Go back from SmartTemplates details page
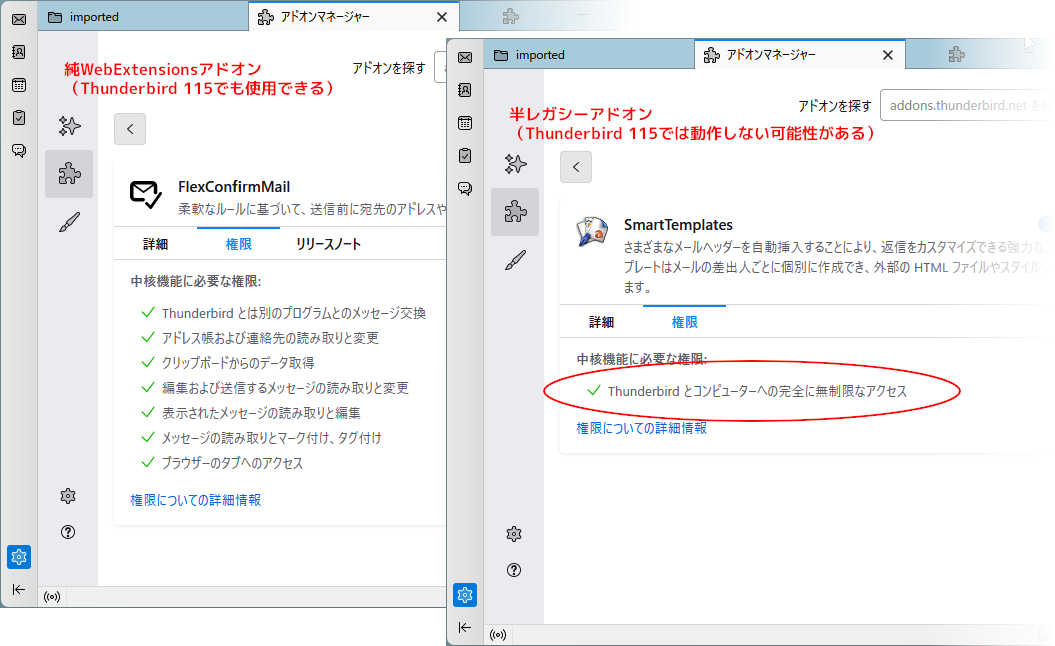1055x646 pixels. 576,167
